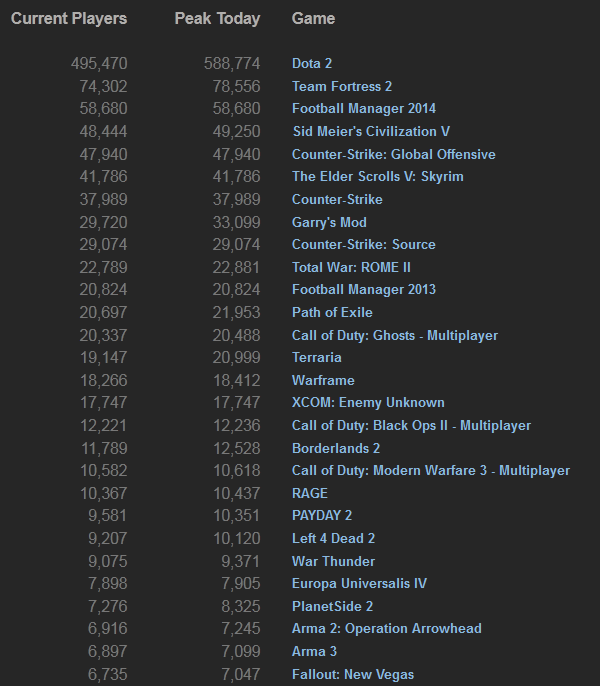Open Garry's Mod game link
The width and height of the screenshot is (600, 686).
pyautogui.click(x=329, y=222)
